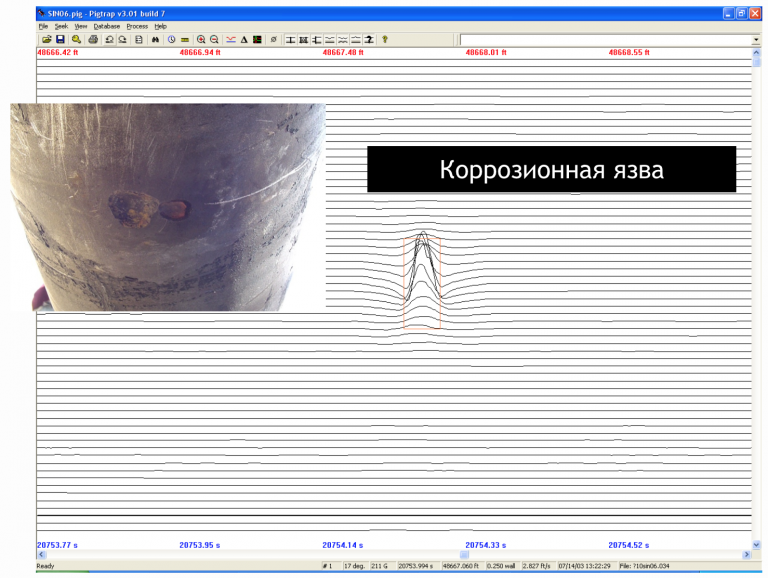The image size is (768, 578).
Task: Click the vertical scrollbar down arrow
Action: click(756, 544)
